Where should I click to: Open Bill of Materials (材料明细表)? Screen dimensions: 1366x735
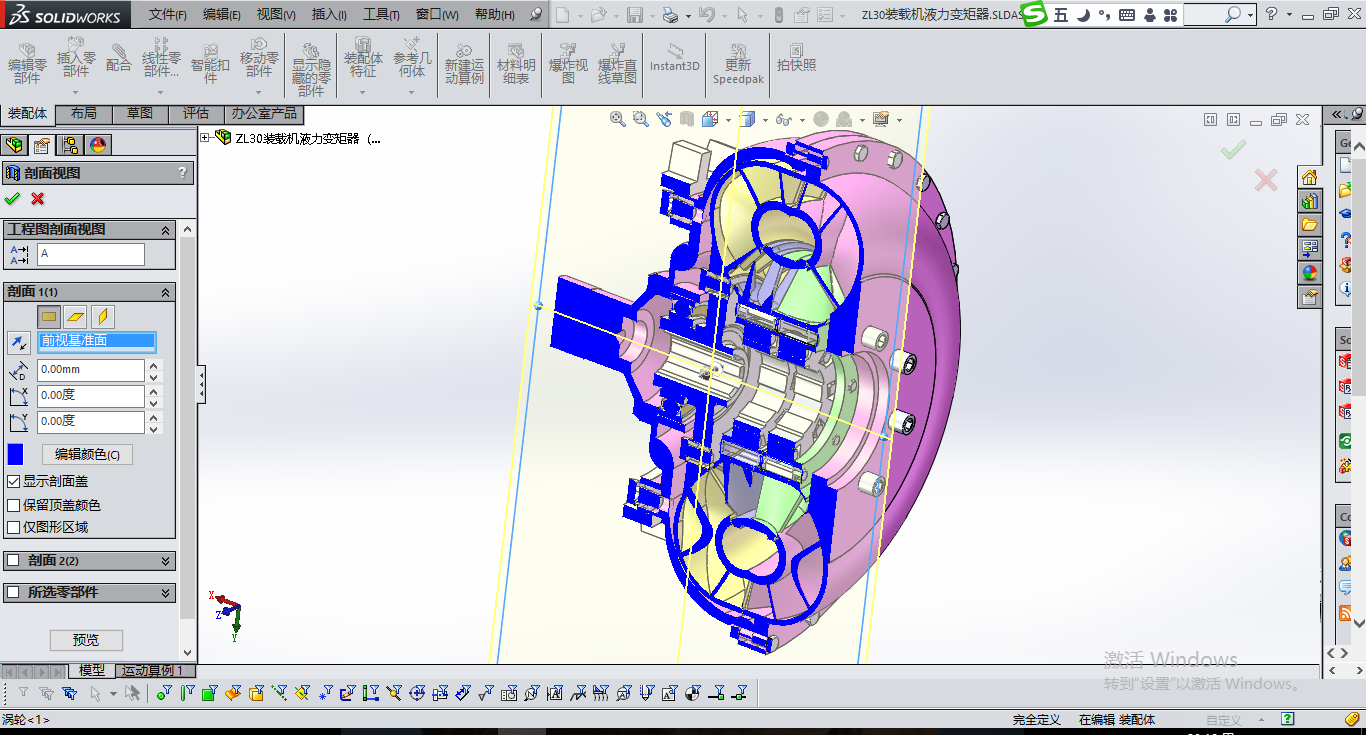tap(516, 64)
